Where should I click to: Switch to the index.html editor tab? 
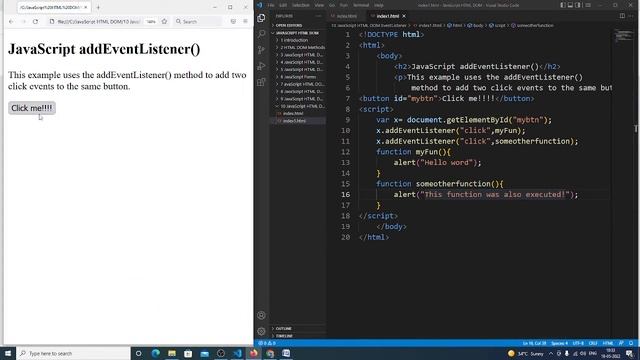click(347, 16)
